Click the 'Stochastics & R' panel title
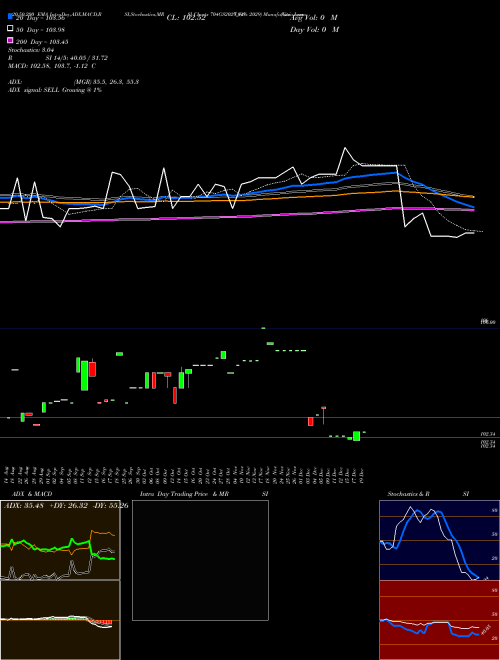This screenshot has height=660, width=500. point(408,494)
